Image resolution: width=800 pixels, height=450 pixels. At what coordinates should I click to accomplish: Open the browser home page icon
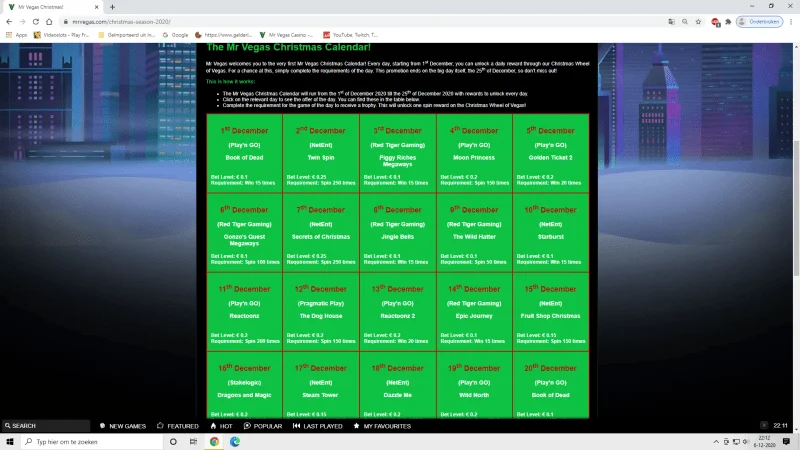pos(49,22)
